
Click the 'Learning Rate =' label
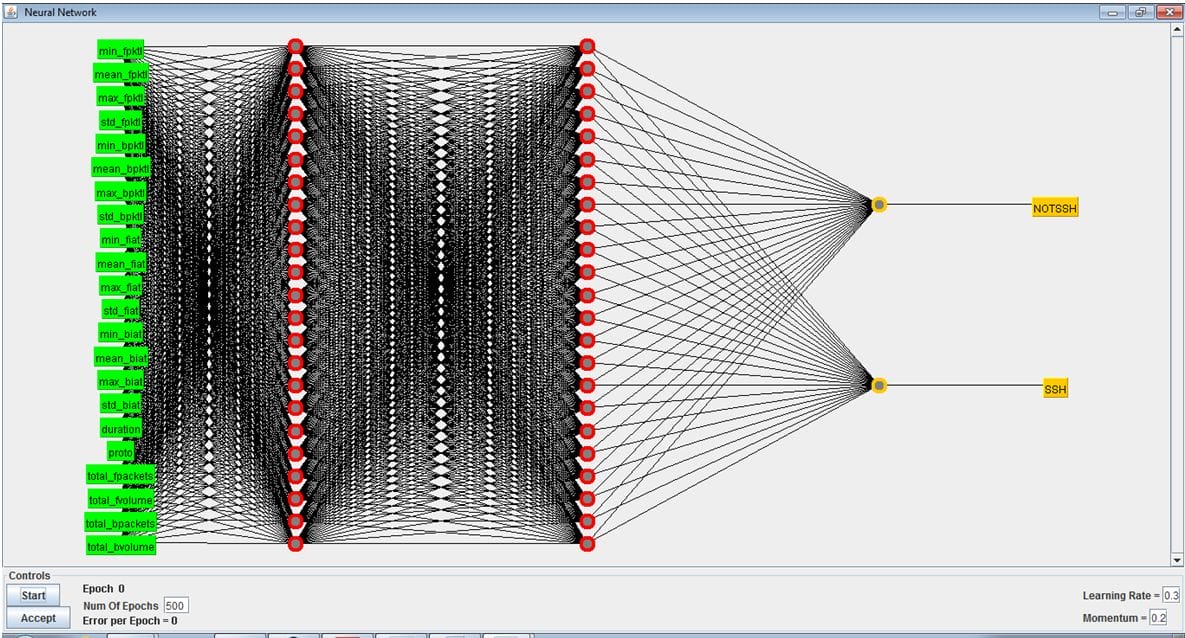coord(1121,596)
